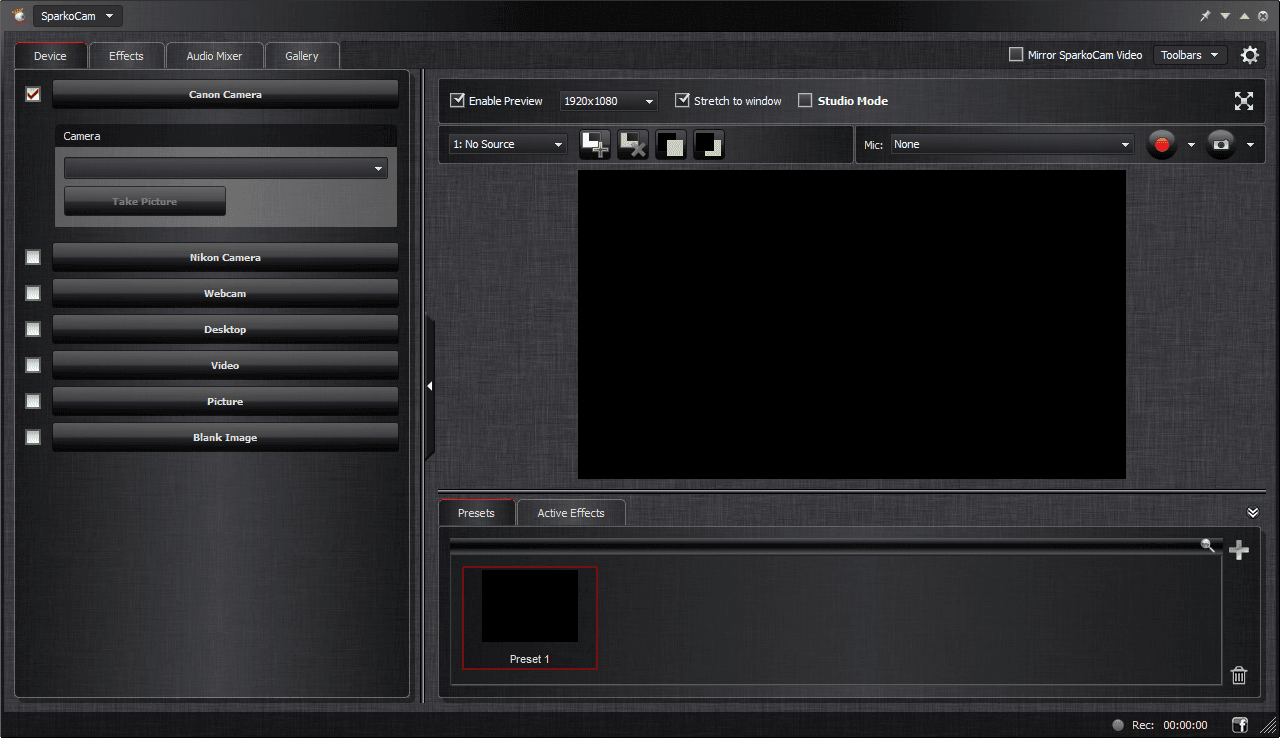Enable Studio Mode

click(805, 100)
